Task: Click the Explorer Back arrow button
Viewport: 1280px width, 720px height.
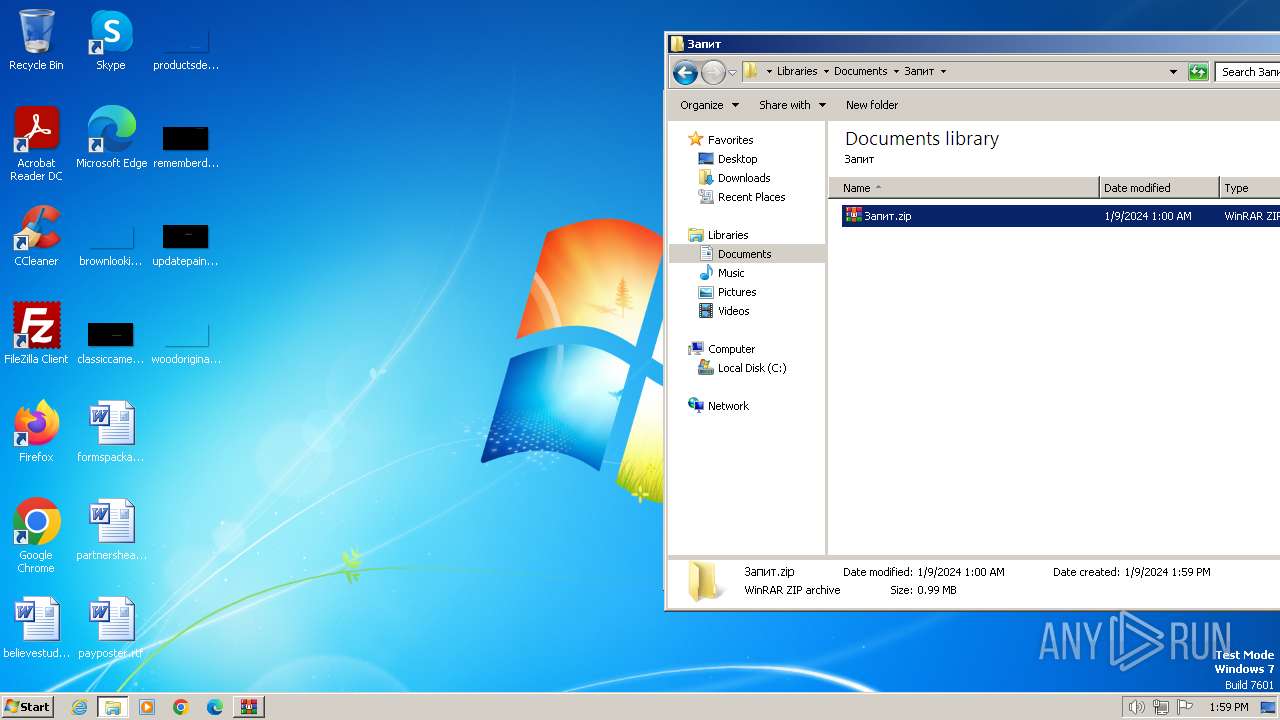Action: point(685,72)
